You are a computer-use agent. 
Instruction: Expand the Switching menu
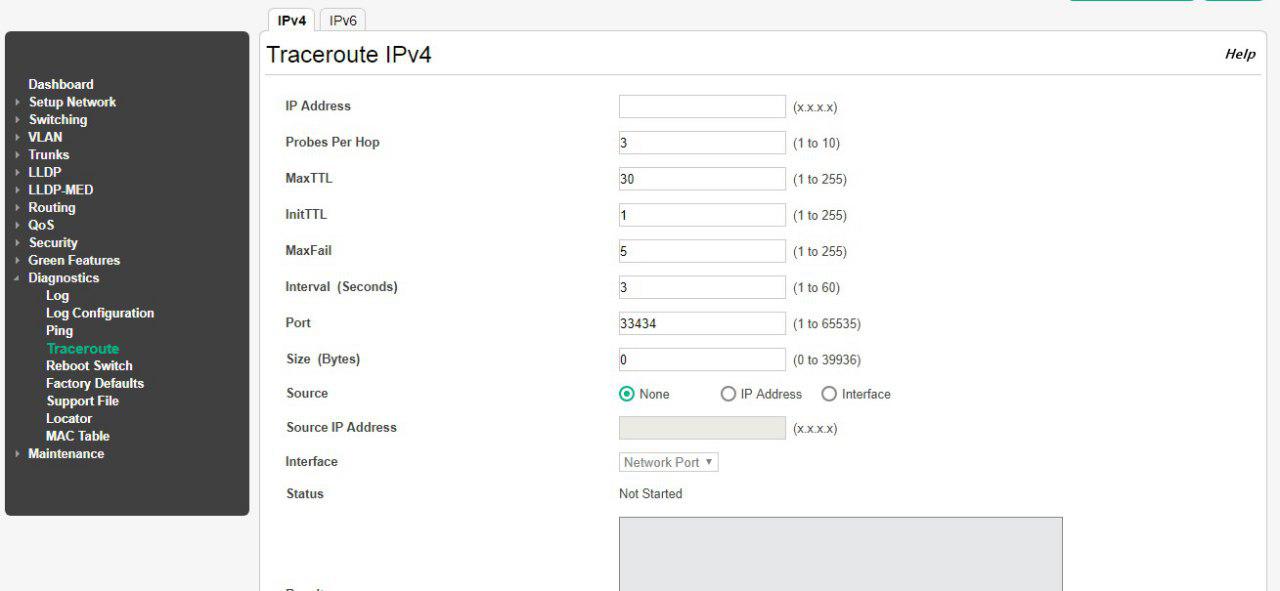click(58, 120)
